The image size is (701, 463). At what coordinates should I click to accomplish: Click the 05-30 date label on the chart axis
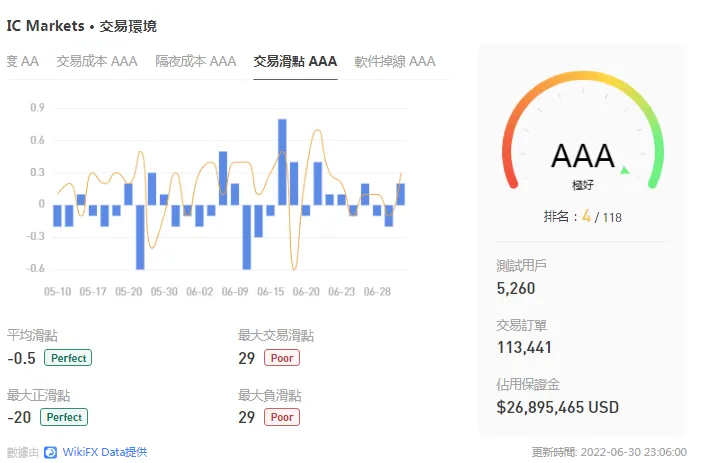pyautogui.click(x=164, y=292)
